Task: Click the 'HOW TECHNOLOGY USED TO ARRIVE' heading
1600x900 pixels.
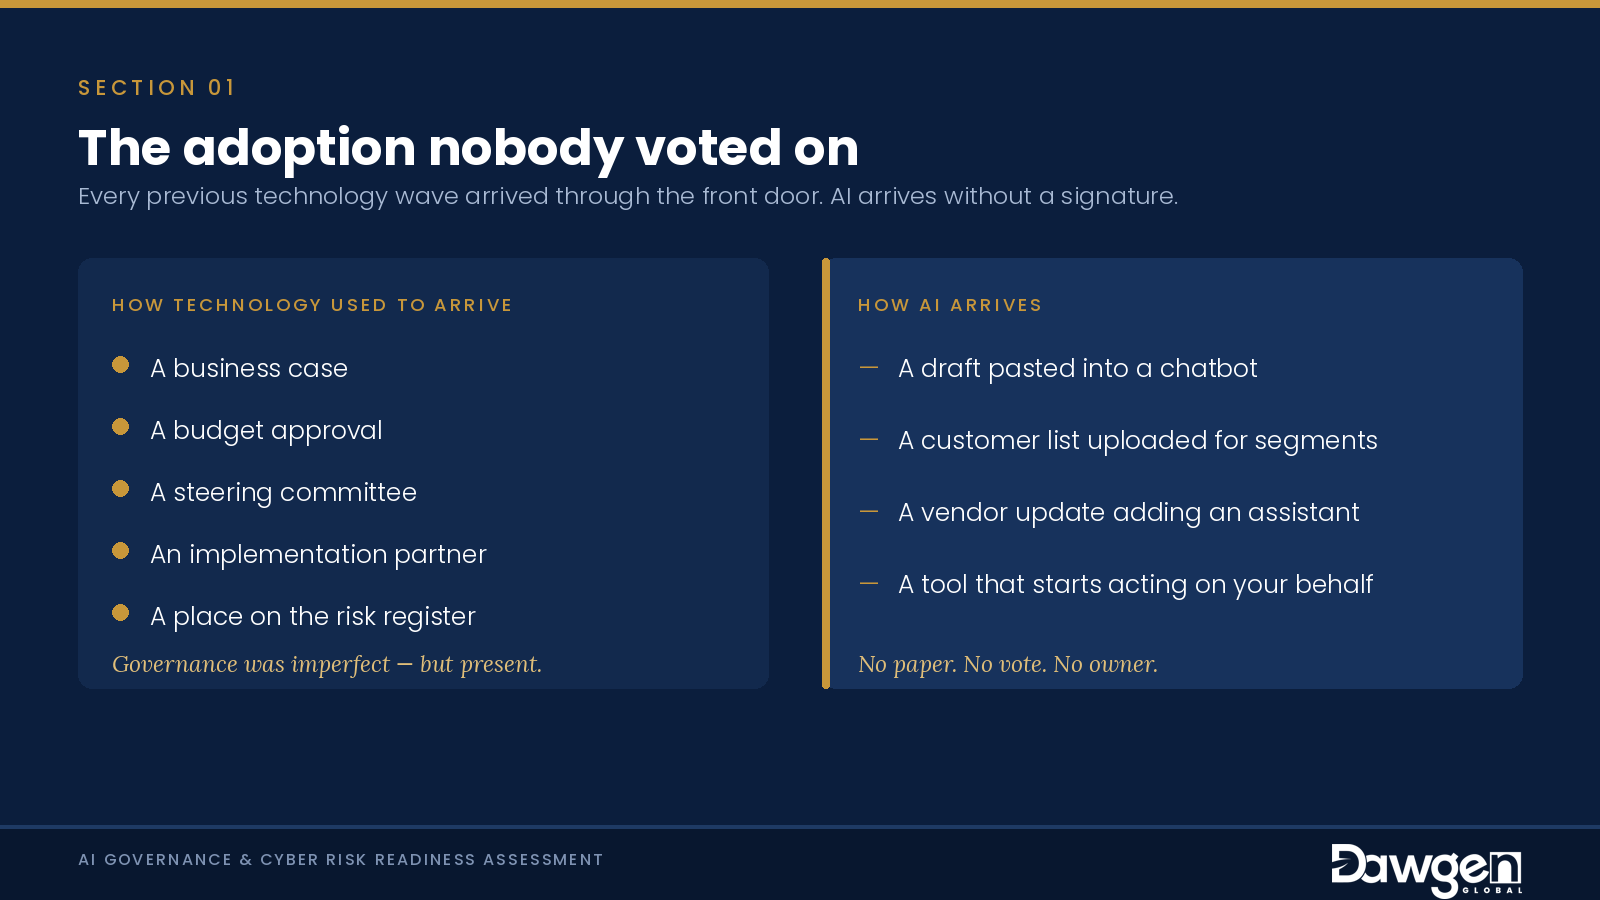Action: click(x=312, y=305)
